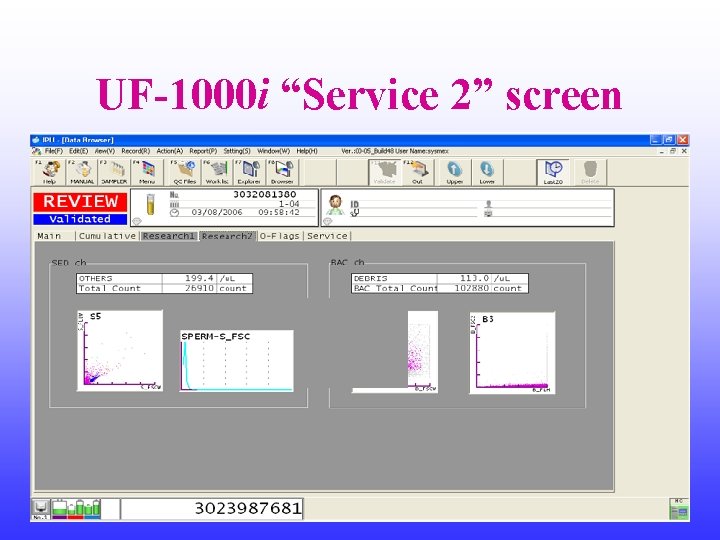This screenshot has height=540, width=720.
Task: Go to the Lower record
Action: (x=487, y=172)
